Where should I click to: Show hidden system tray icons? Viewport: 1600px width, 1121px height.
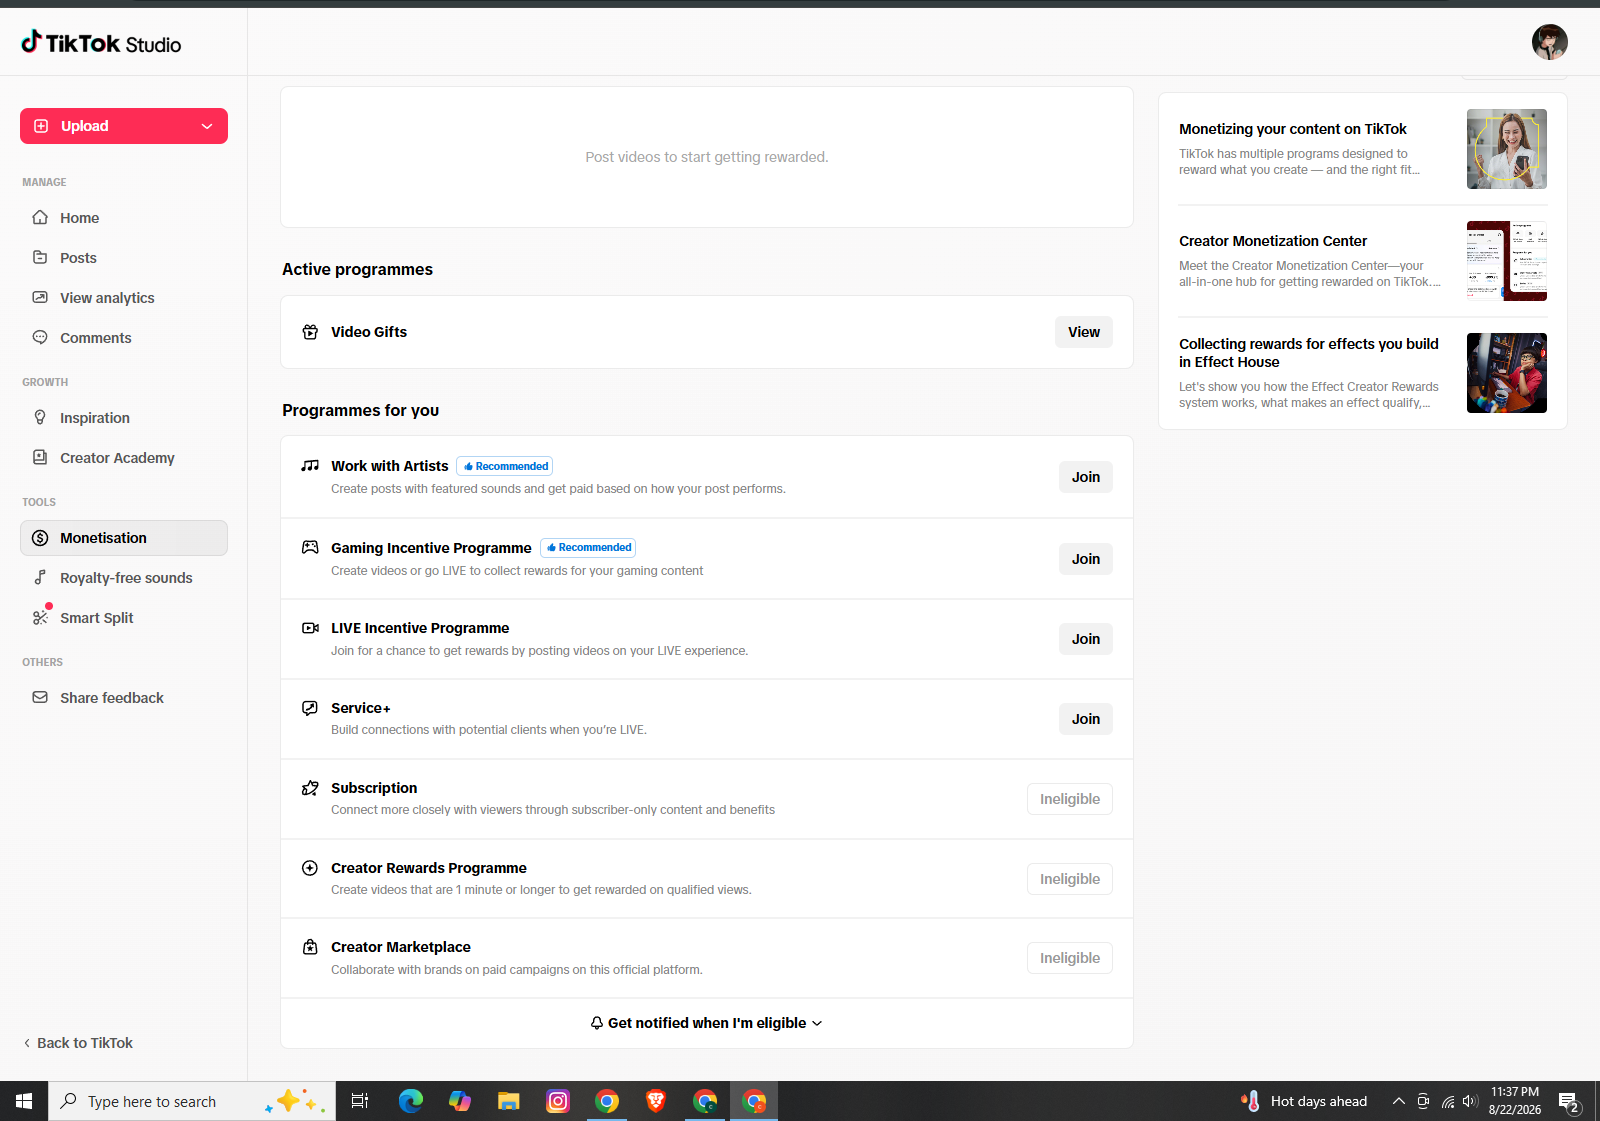point(1398,1101)
